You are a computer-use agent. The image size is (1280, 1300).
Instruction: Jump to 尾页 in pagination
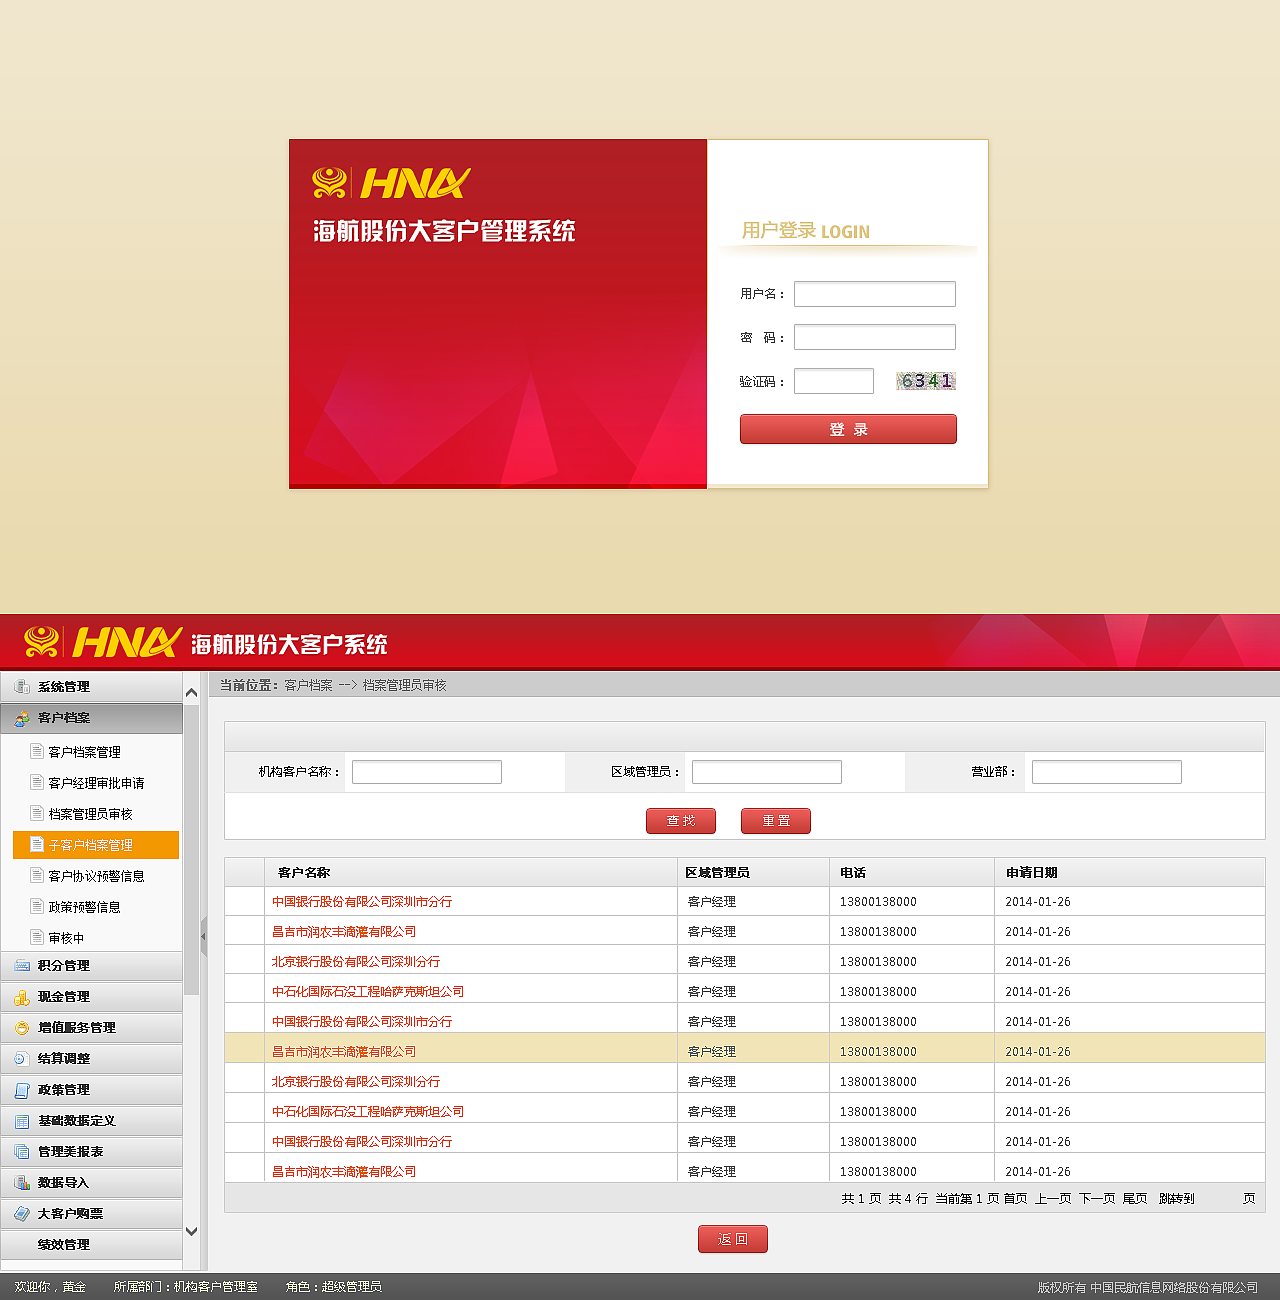click(1135, 1198)
